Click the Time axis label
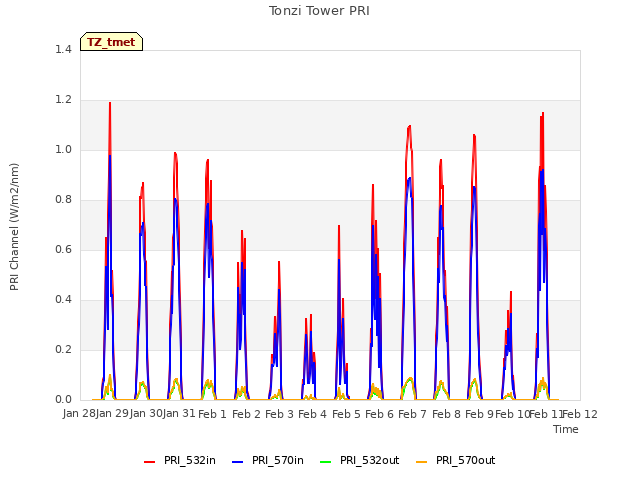 tap(566, 429)
